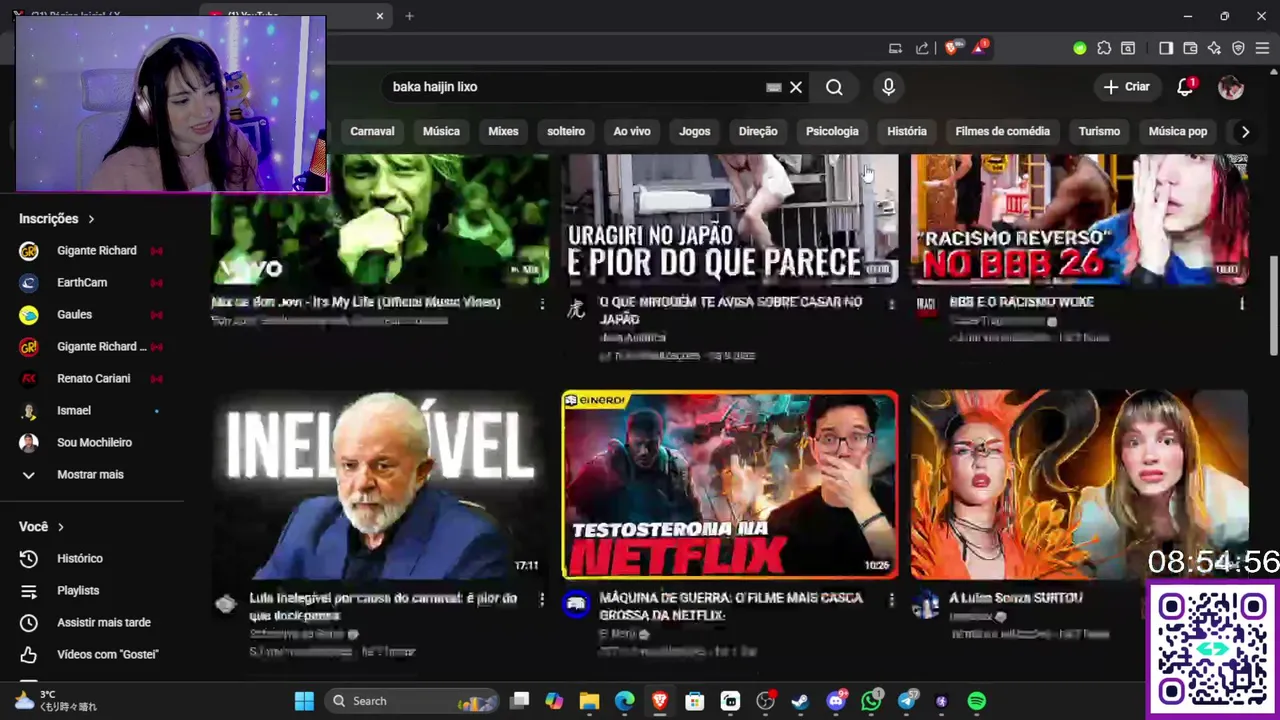
Task: Open options menu for Bon Jovi video
Action: [542, 303]
